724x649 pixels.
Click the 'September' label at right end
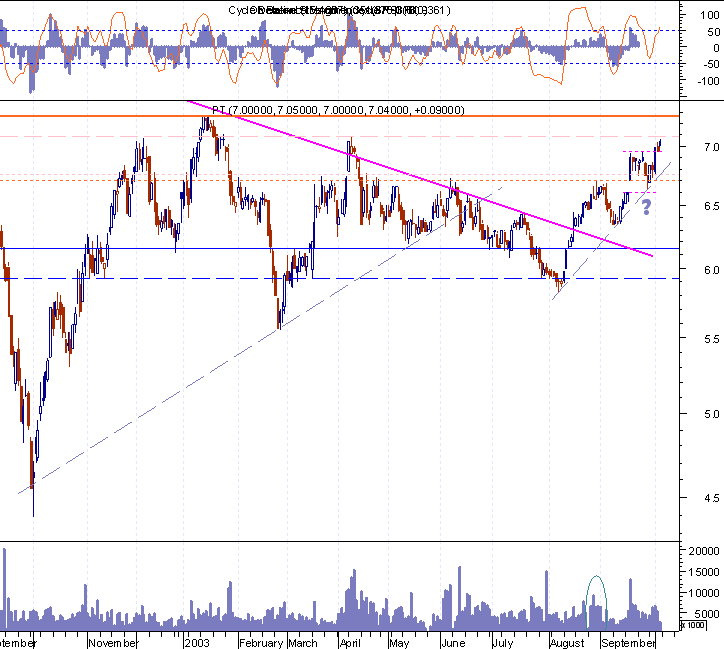point(628,643)
